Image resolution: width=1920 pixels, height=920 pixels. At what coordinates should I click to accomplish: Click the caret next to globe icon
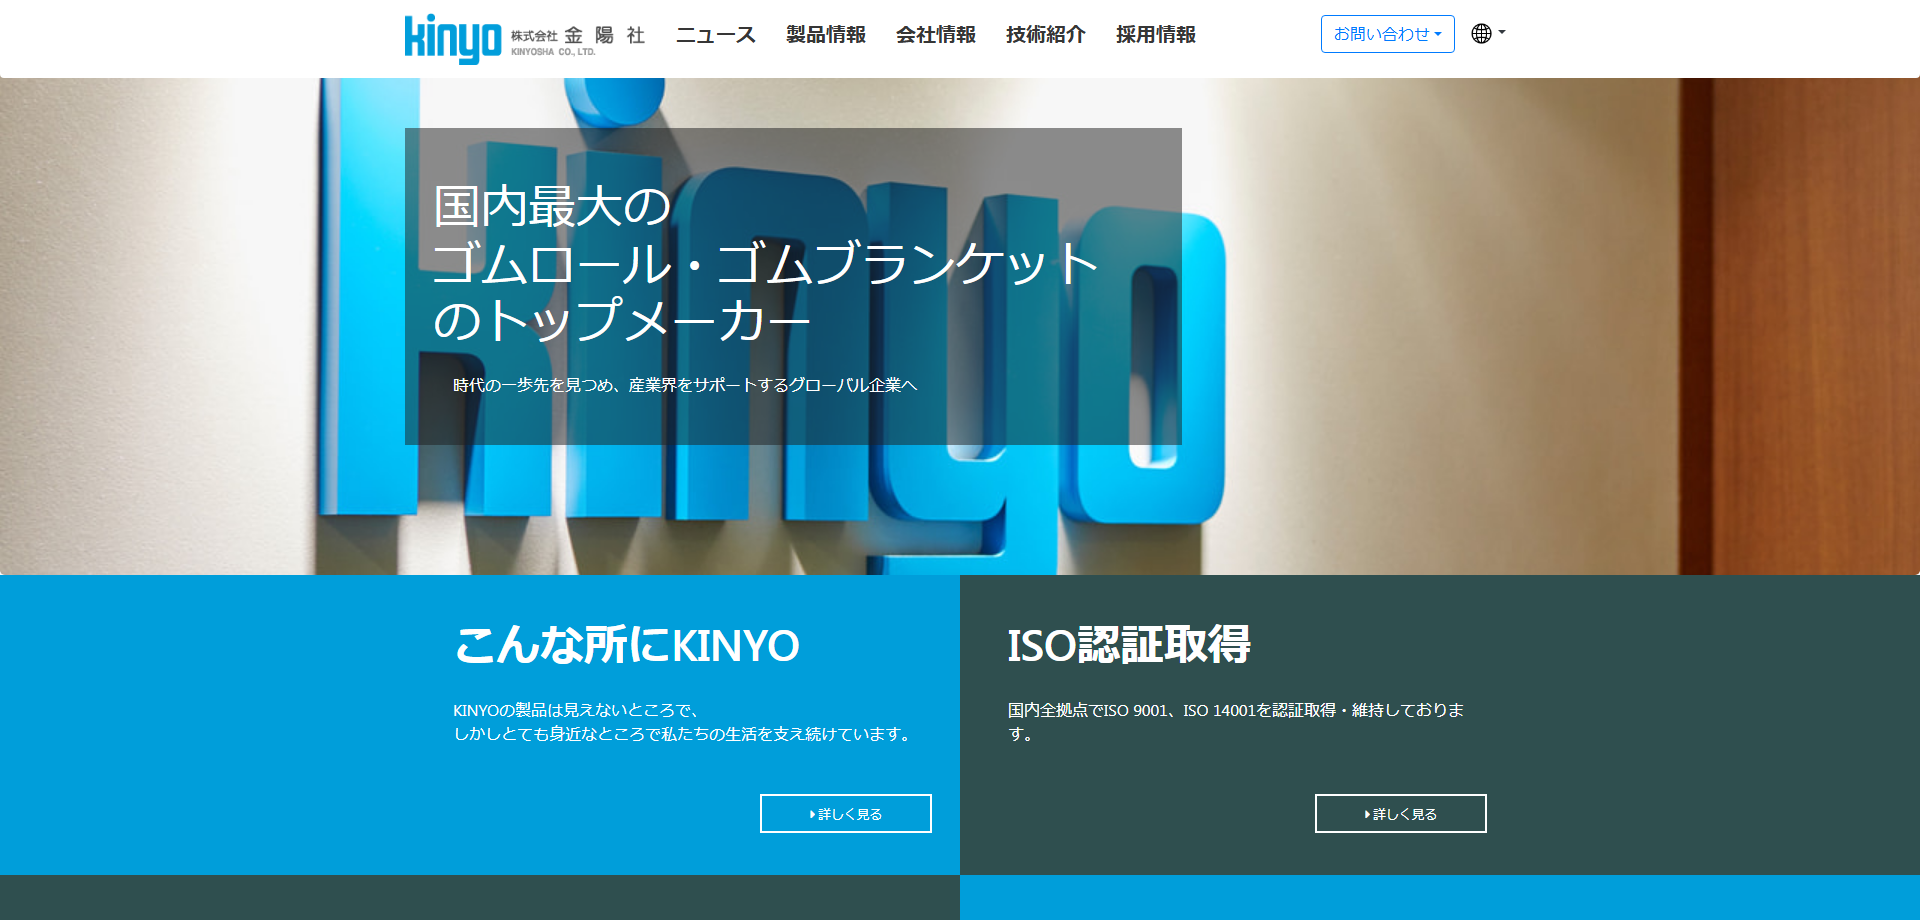1502,32
